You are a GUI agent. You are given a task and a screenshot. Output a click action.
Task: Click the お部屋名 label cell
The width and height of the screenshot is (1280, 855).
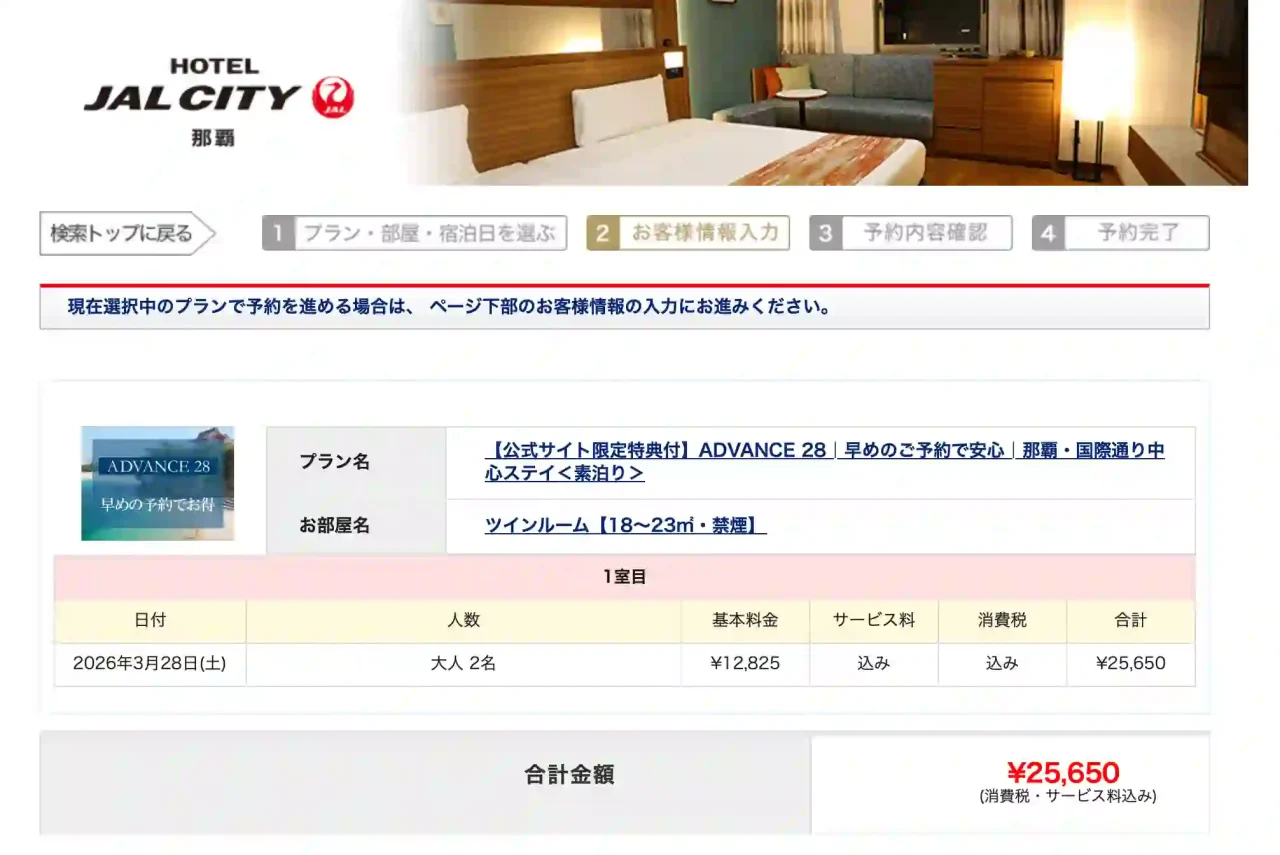tap(356, 526)
